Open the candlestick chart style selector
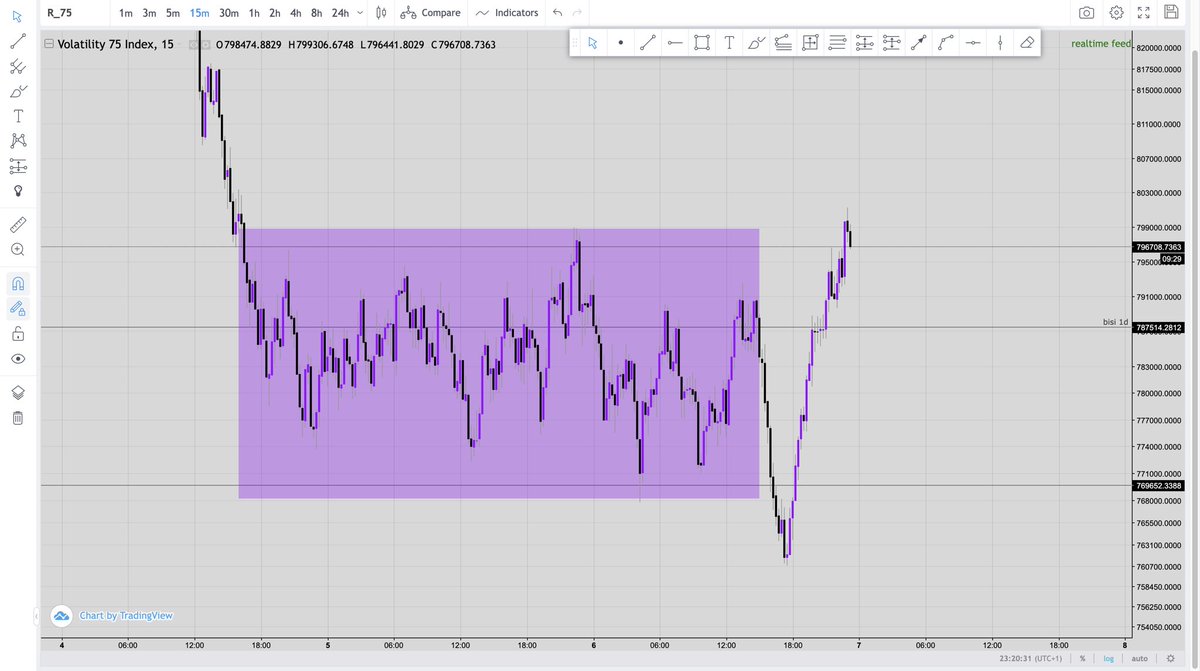This screenshot has height=671, width=1200. 380,13
